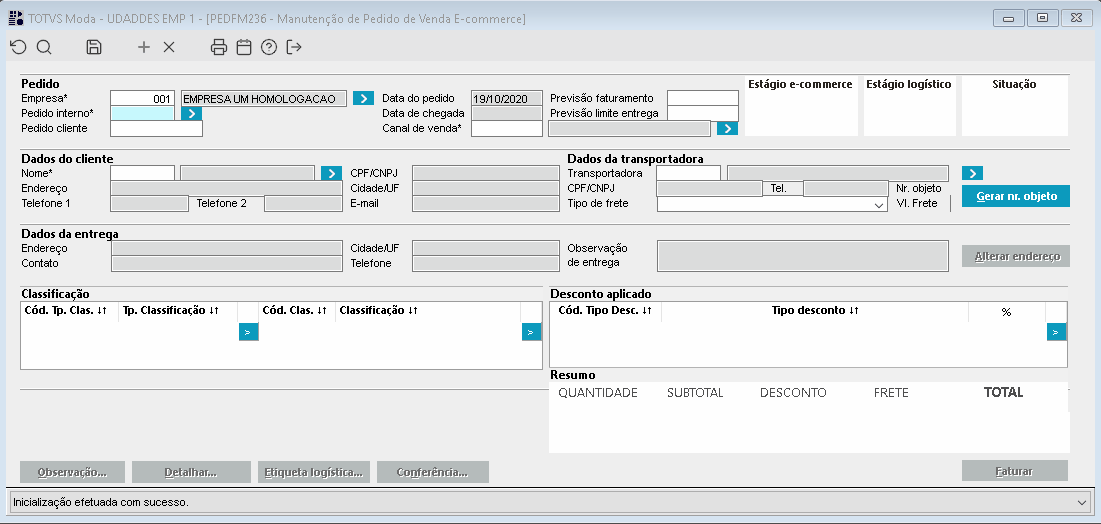Expand the status message bar dropdown
This screenshot has height=524, width=1101.
pyautogui.click(x=1081, y=501)
